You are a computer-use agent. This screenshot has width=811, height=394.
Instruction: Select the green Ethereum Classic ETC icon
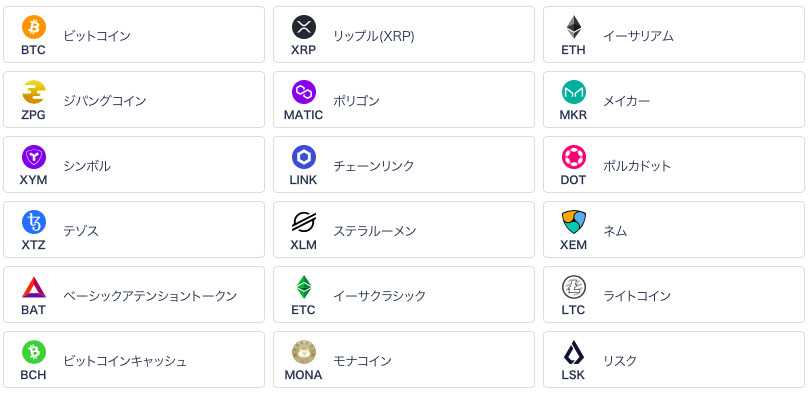click(304, 287)
